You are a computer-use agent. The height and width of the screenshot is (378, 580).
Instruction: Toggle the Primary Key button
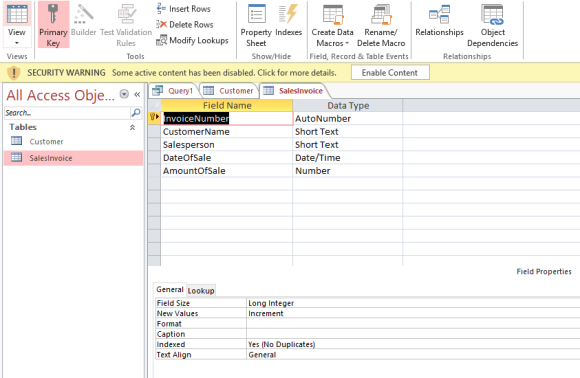(x=53, y=24)
